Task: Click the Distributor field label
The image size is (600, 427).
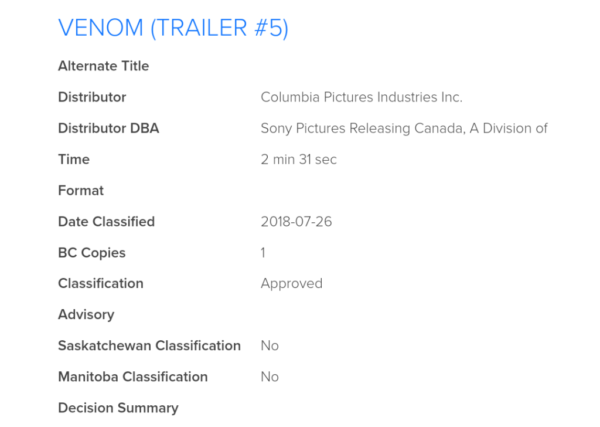Action: tap(92, 97)
